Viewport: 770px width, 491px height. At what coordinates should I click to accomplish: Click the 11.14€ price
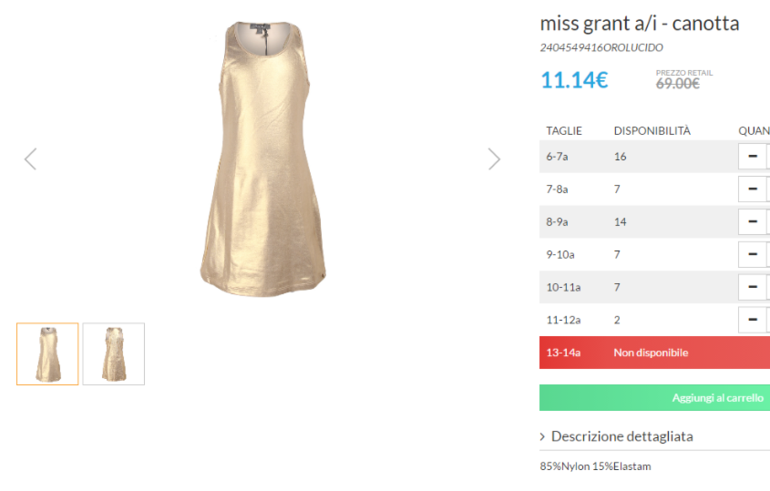[x=574, y=80]
